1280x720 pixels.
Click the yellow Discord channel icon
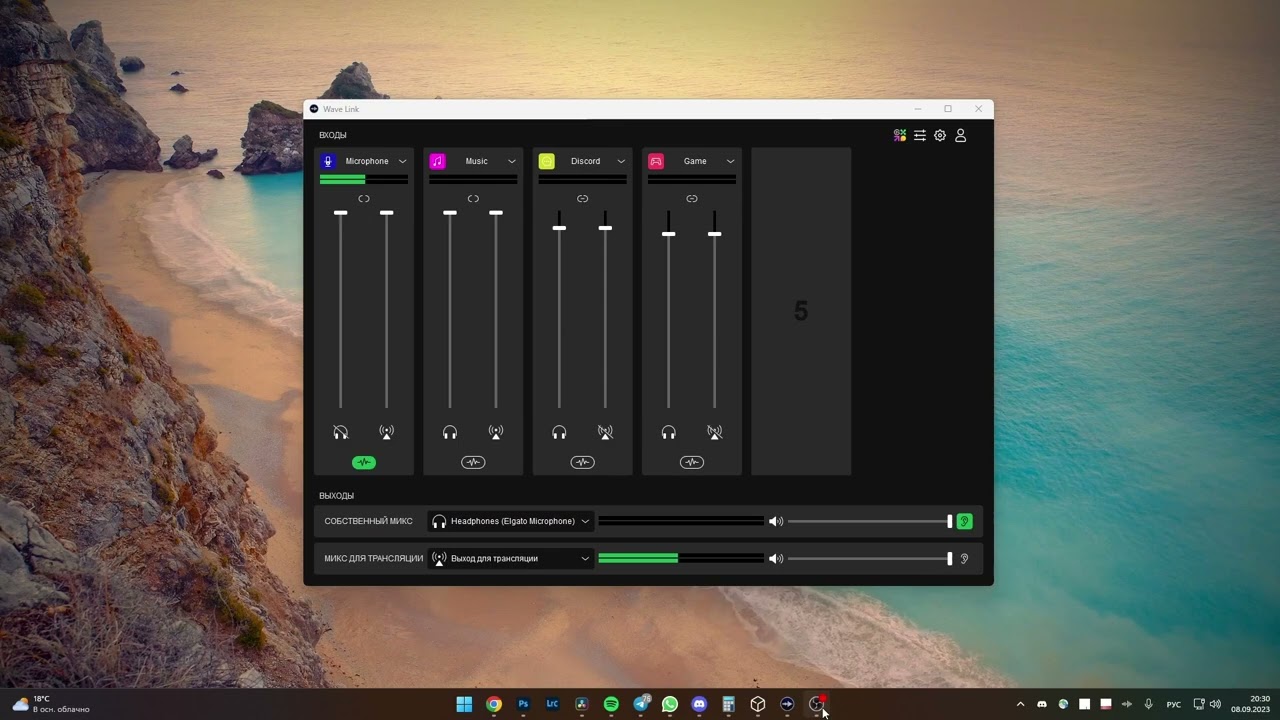tap(546, 161)
